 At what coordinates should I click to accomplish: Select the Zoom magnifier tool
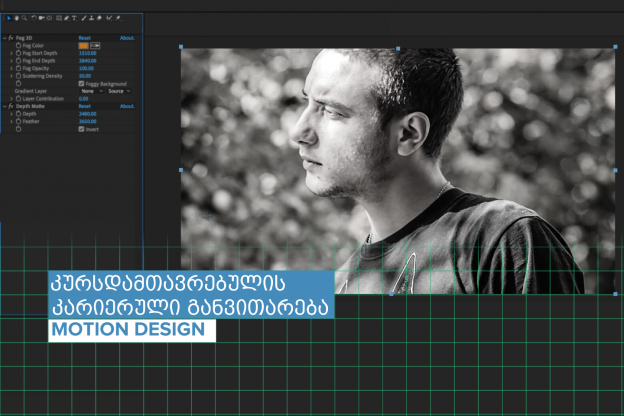coord(24,18)
